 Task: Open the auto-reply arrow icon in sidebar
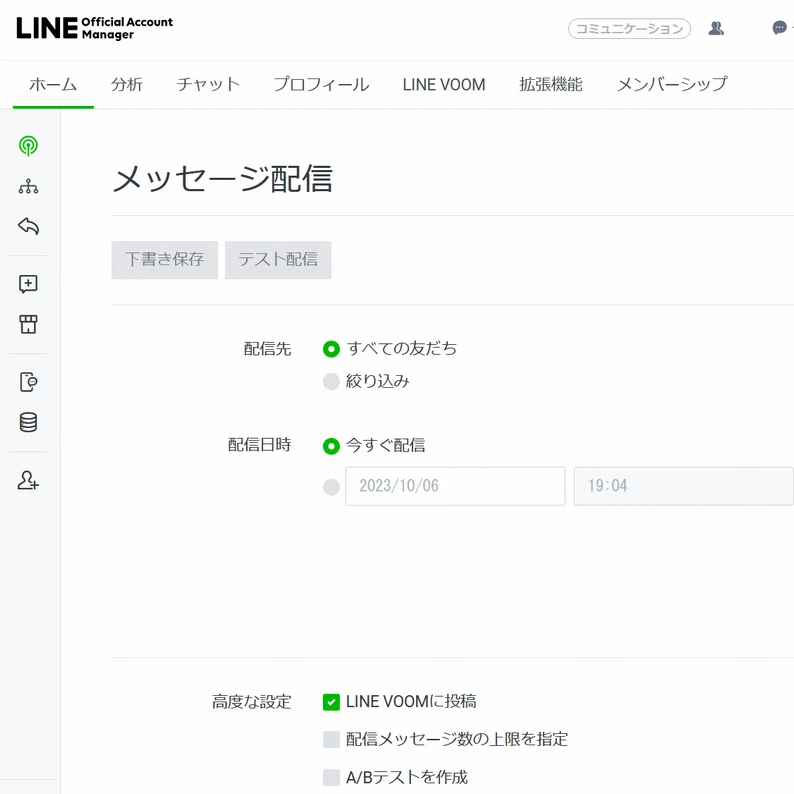(x=28, y=226)
